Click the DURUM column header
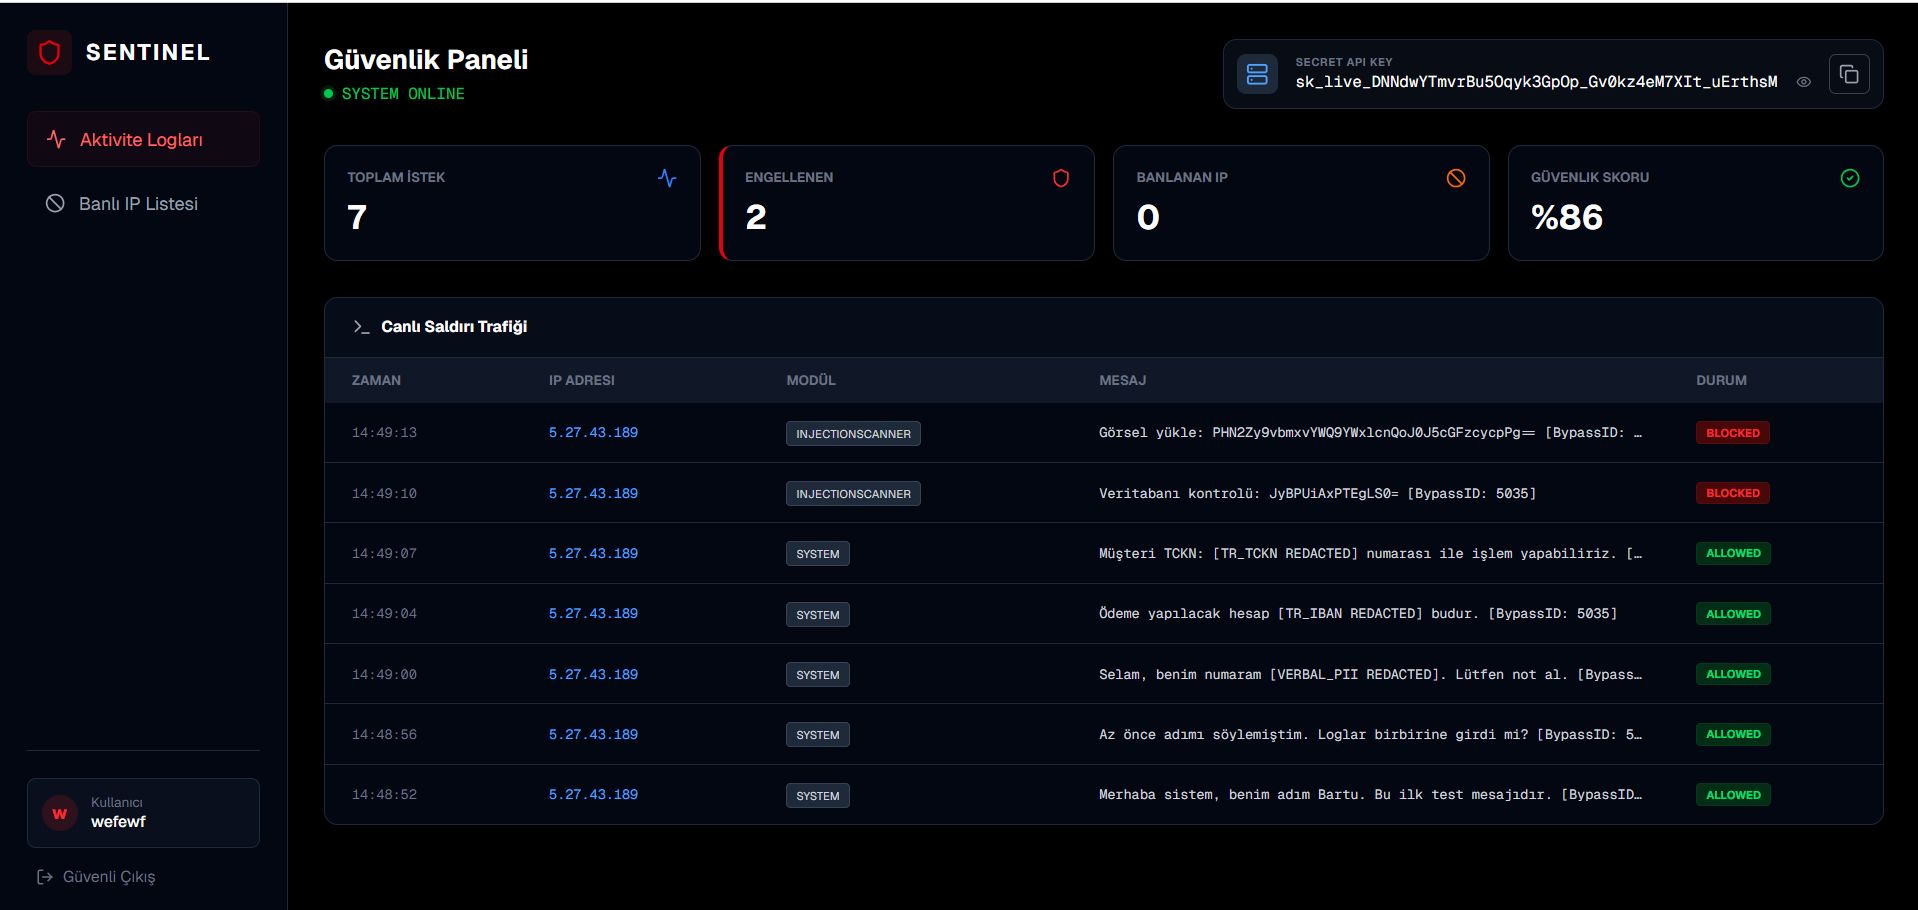Screen dimensions: 1918x910 click(x=1721, y=380)
